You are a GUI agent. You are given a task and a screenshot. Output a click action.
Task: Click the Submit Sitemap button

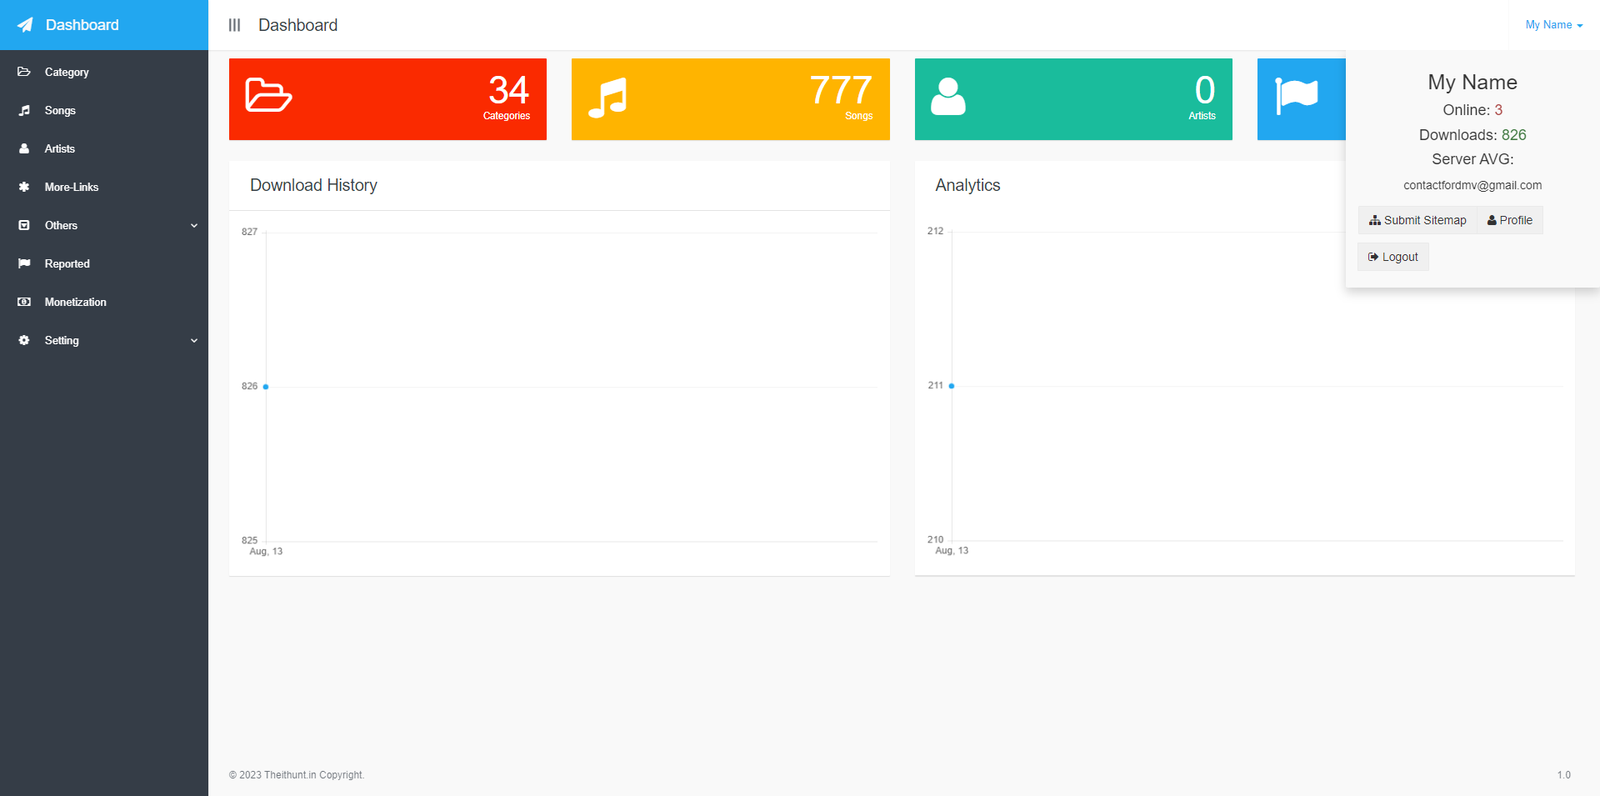click(x=1417, y=220)
